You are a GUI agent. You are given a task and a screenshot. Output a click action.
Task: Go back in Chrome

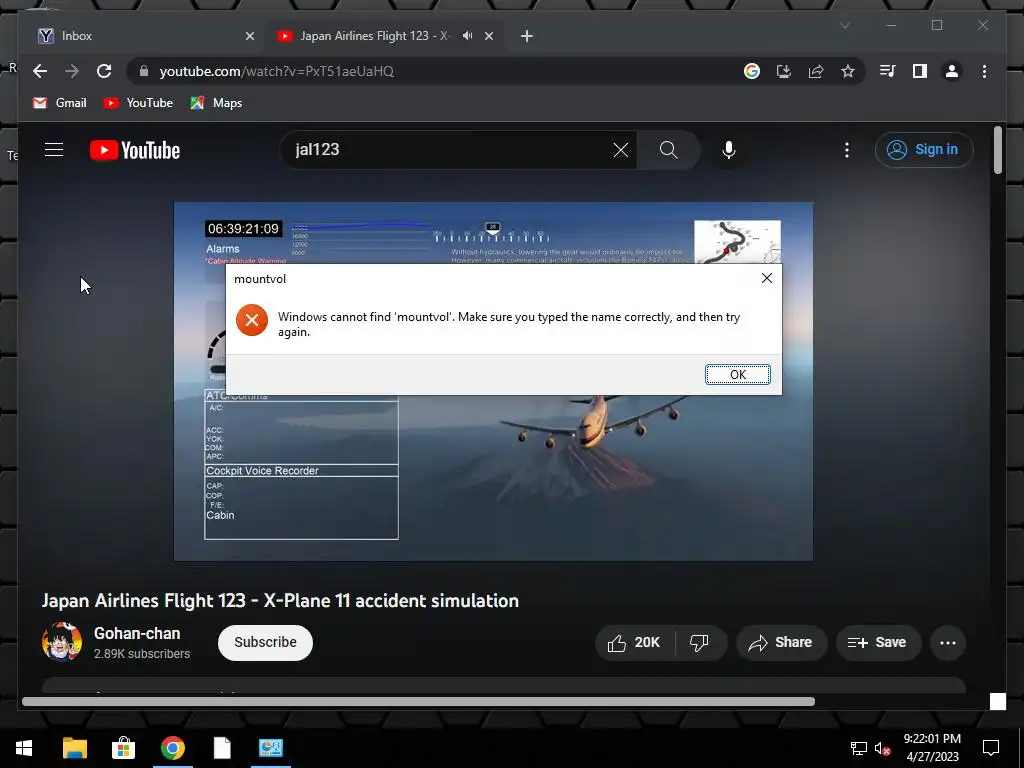(40, 71)
